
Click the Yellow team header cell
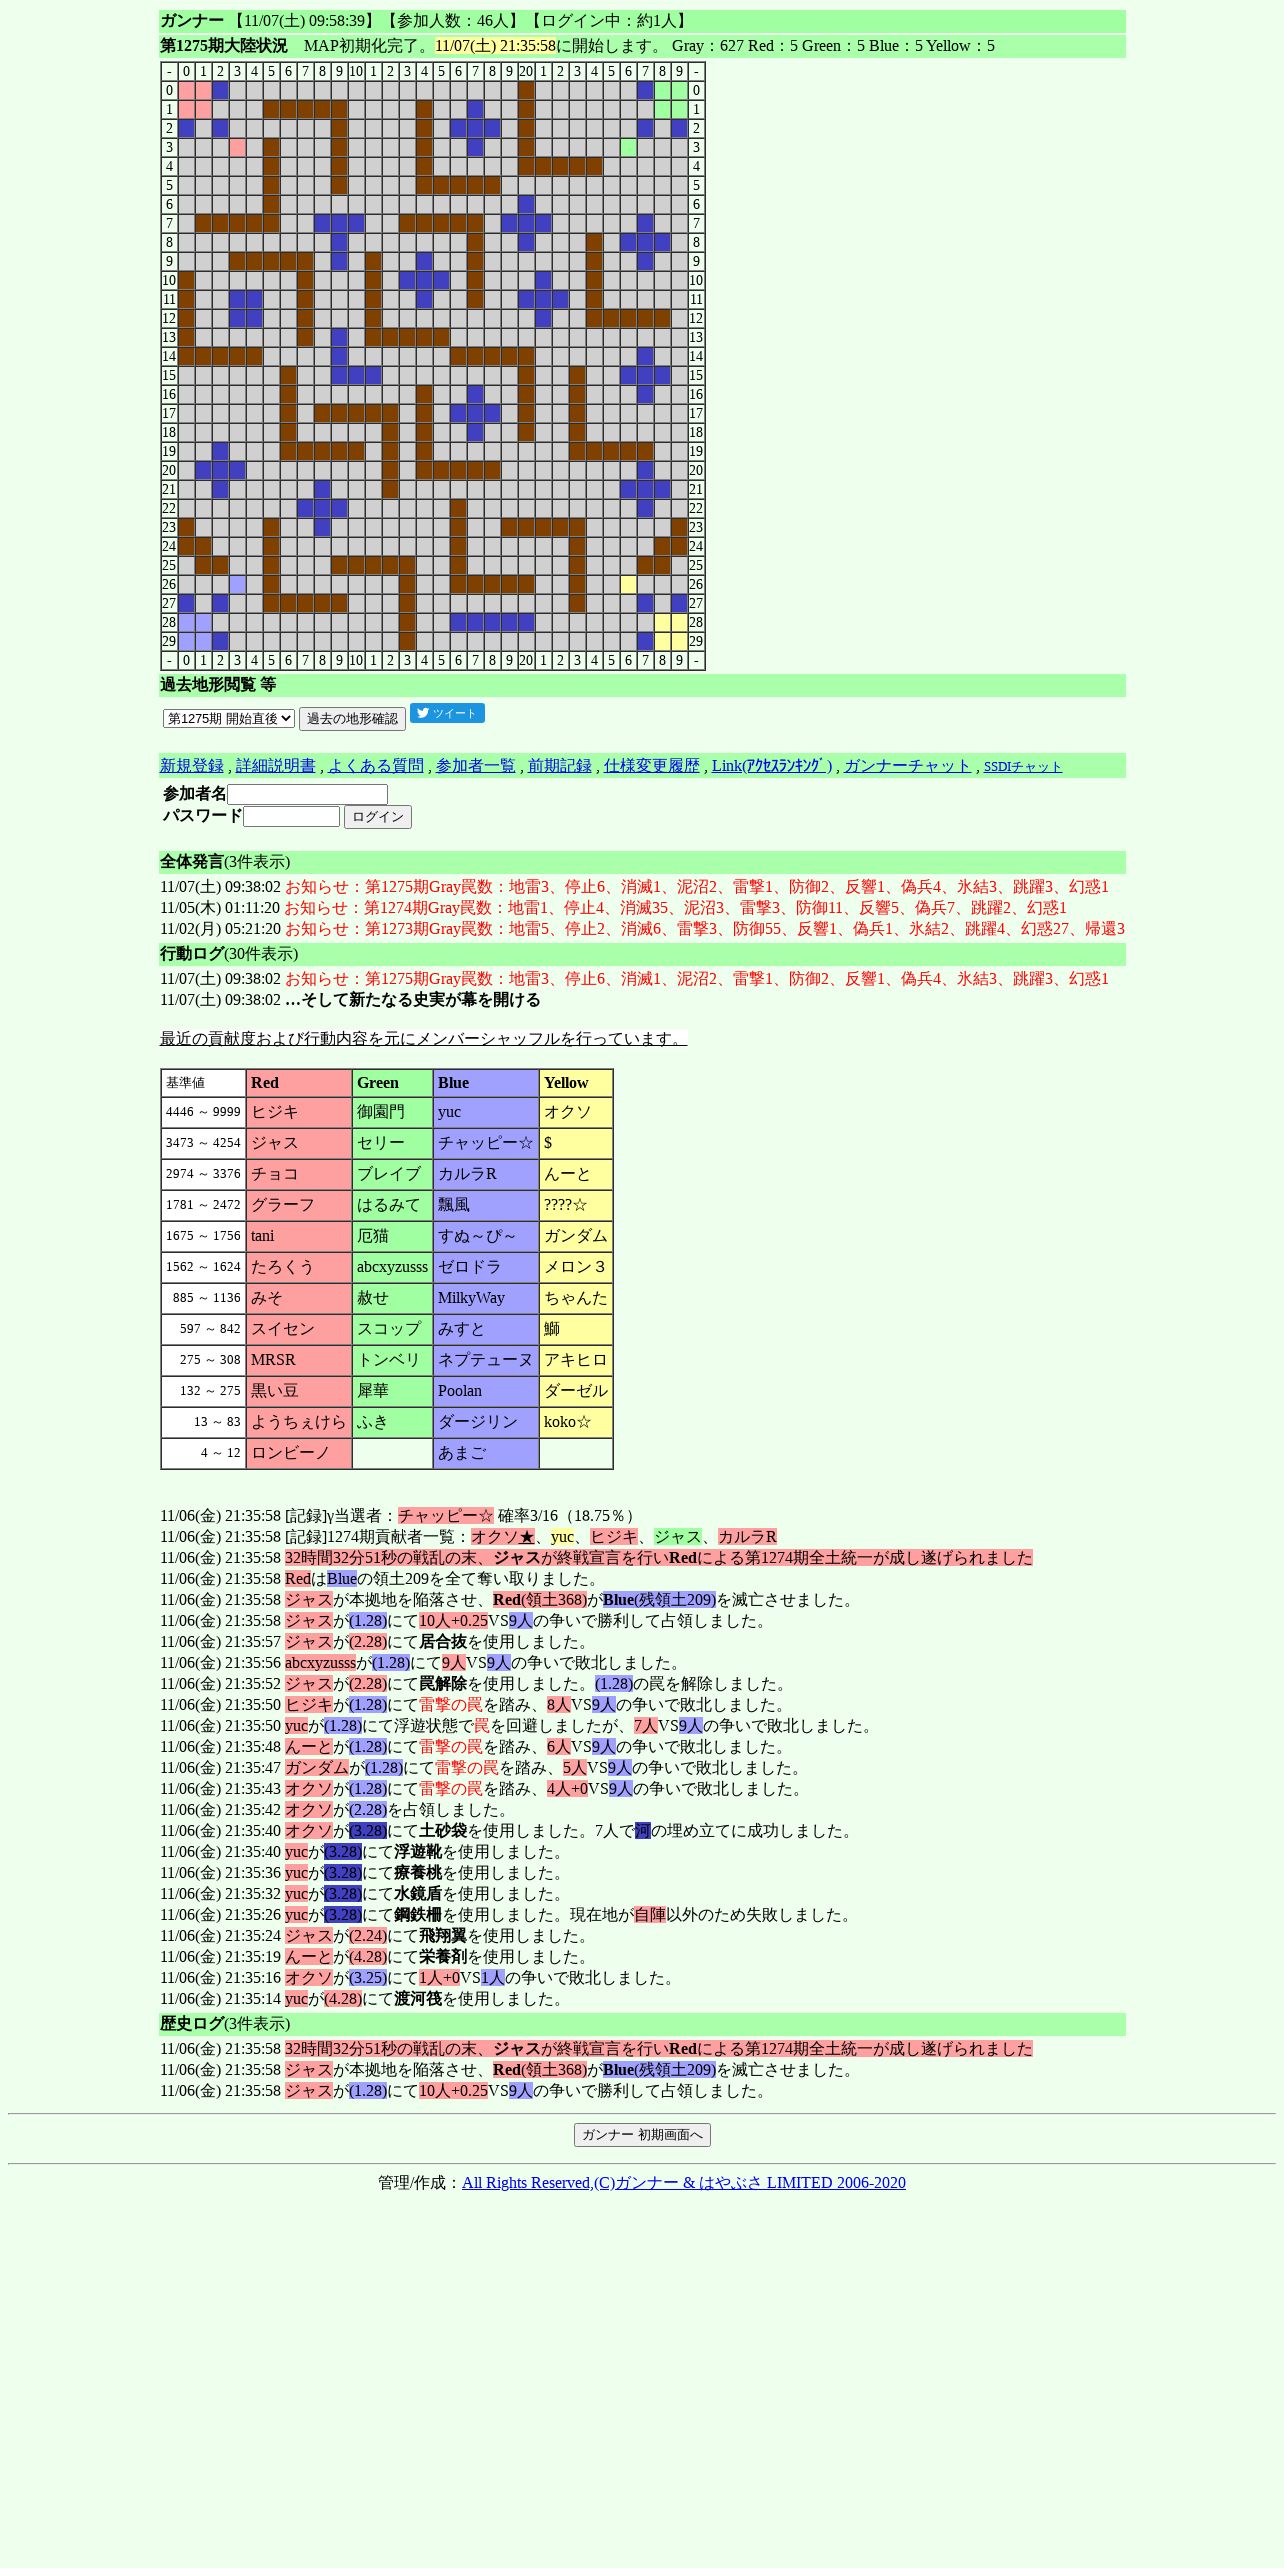click(576, 1083)
